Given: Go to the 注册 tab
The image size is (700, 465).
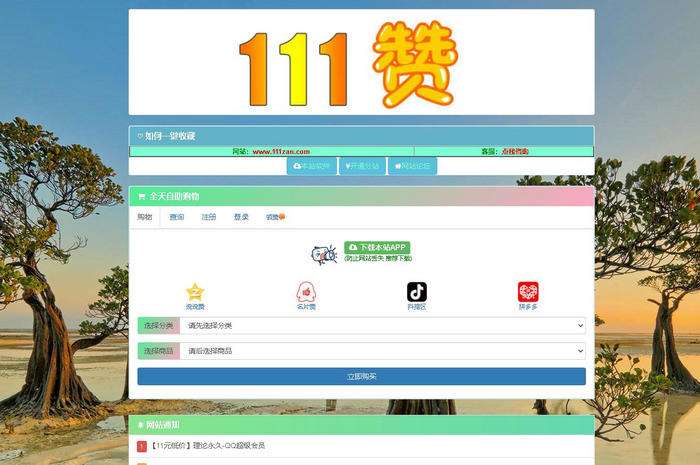Looking at the screenshot, I should [x=209, y=217].
